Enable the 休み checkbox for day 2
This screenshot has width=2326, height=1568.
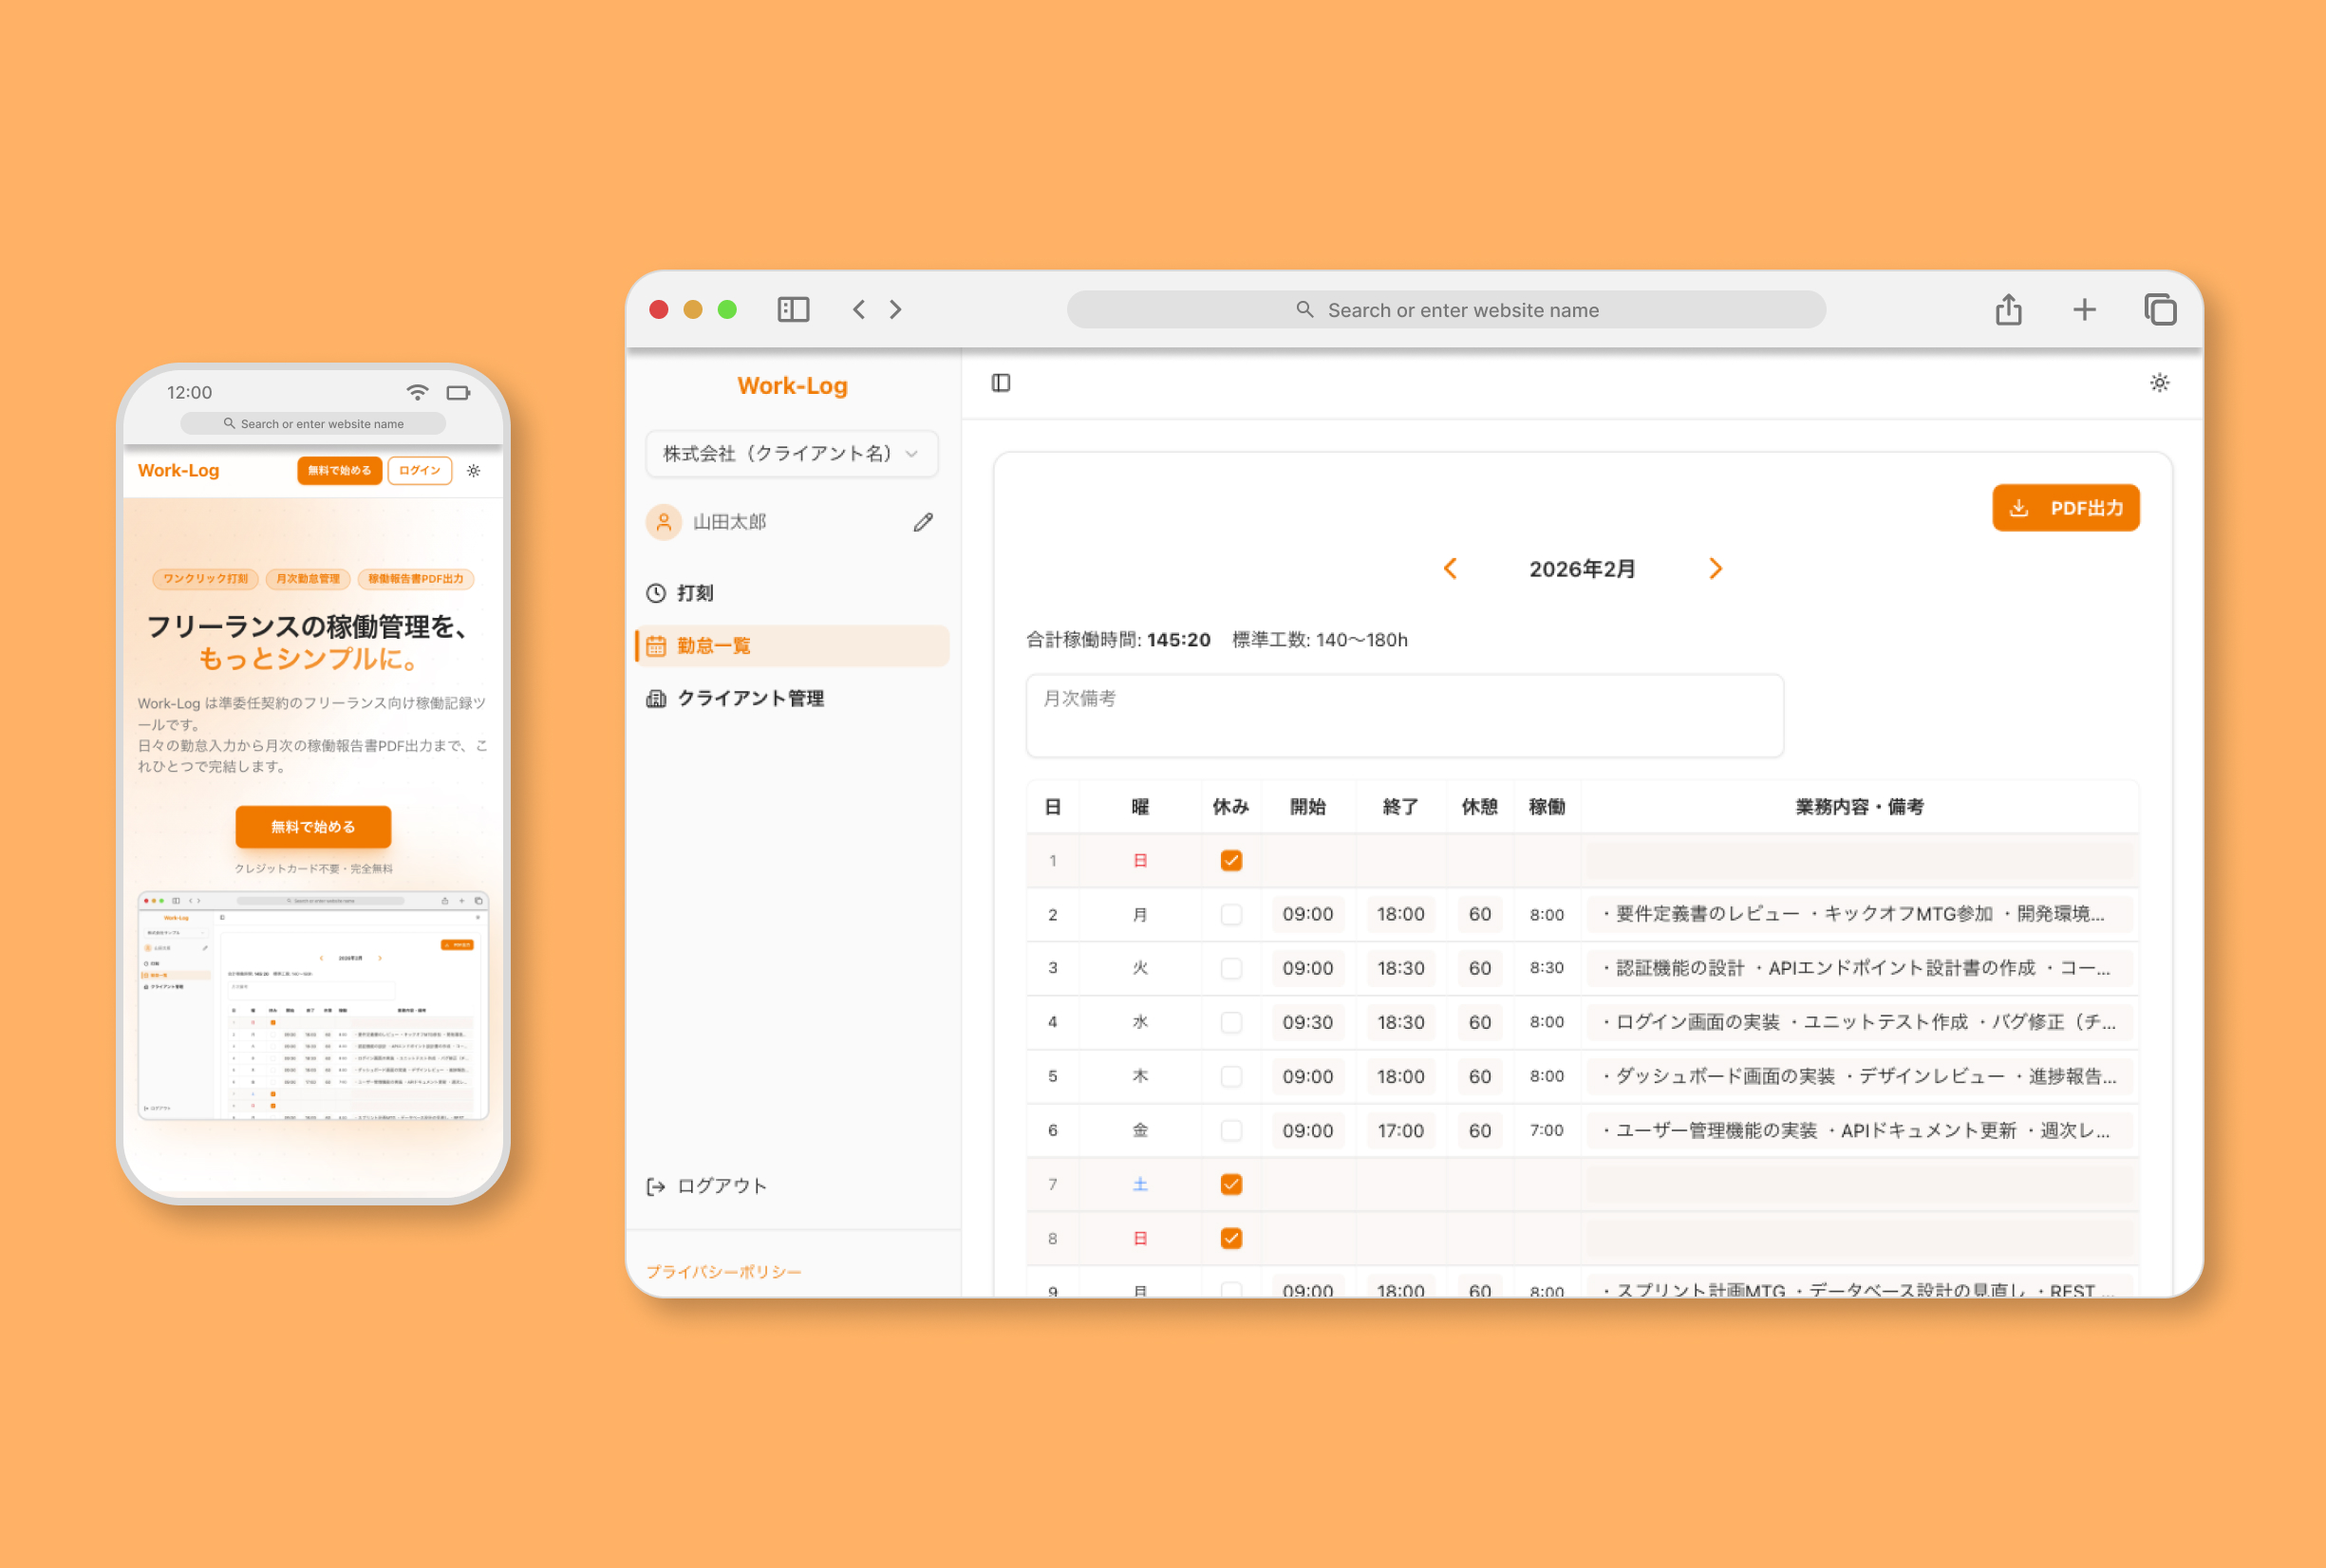click(1231, 913)
